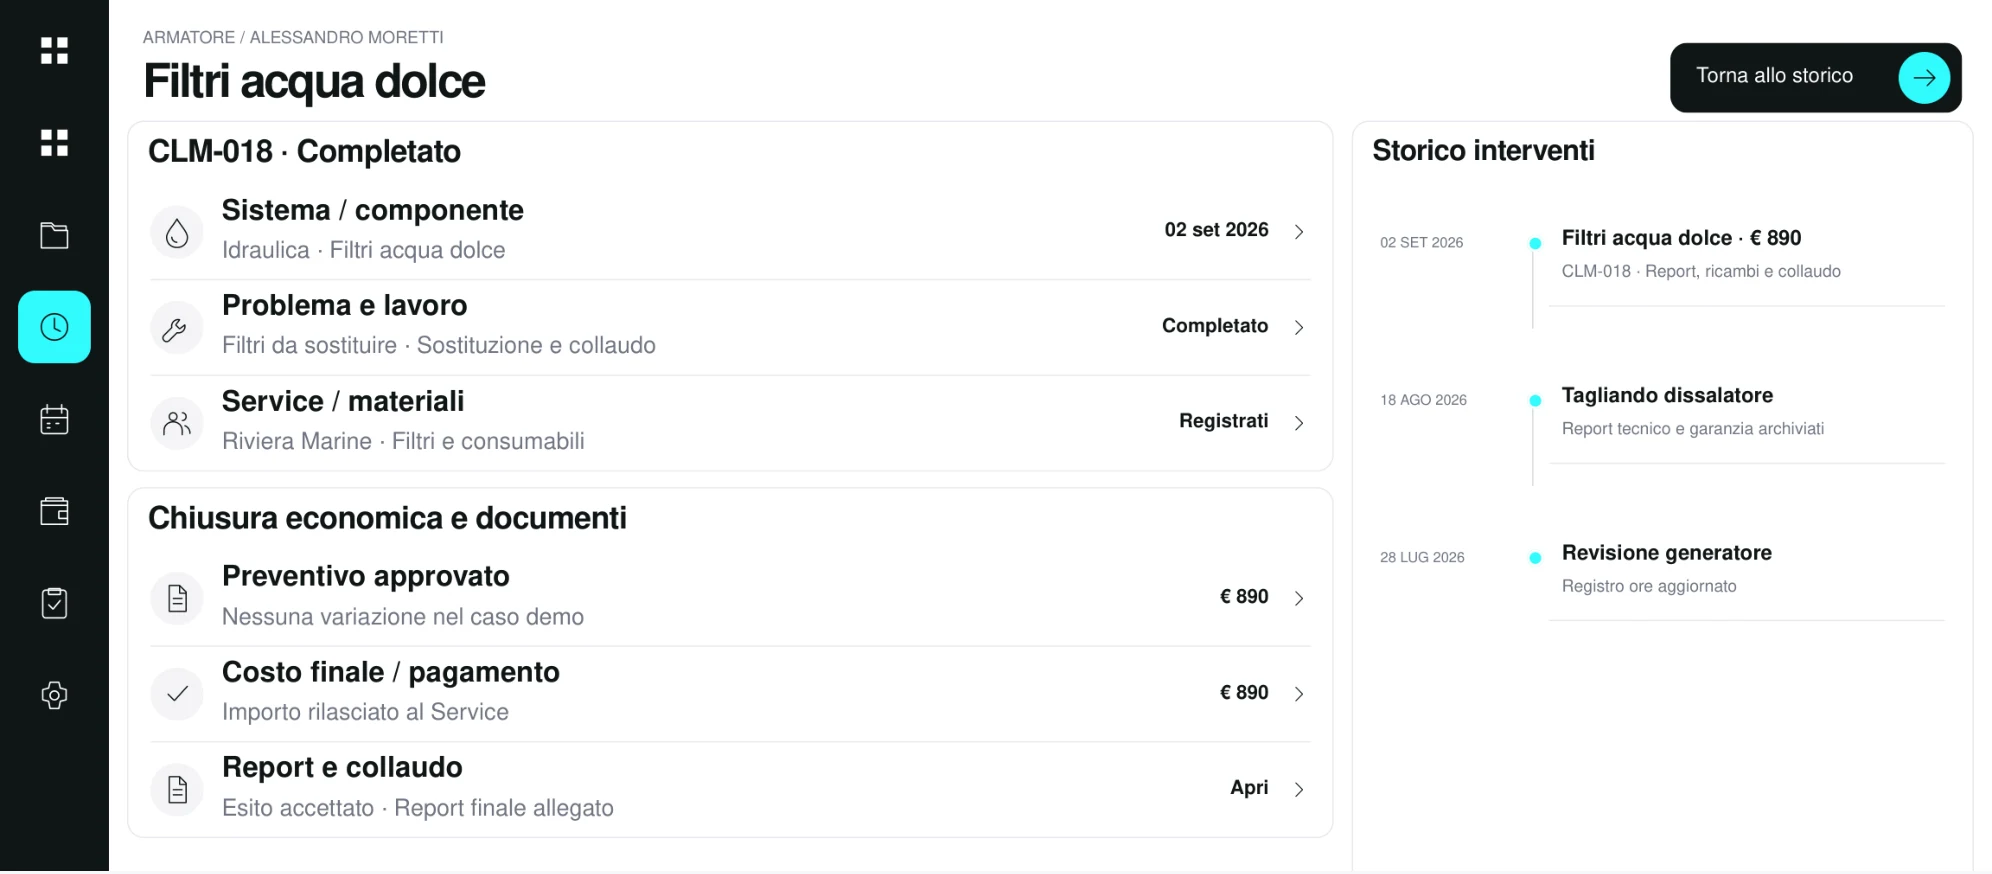
Task: Click the Chiusura economica e documenti heading
Action: tap(388, 518)
